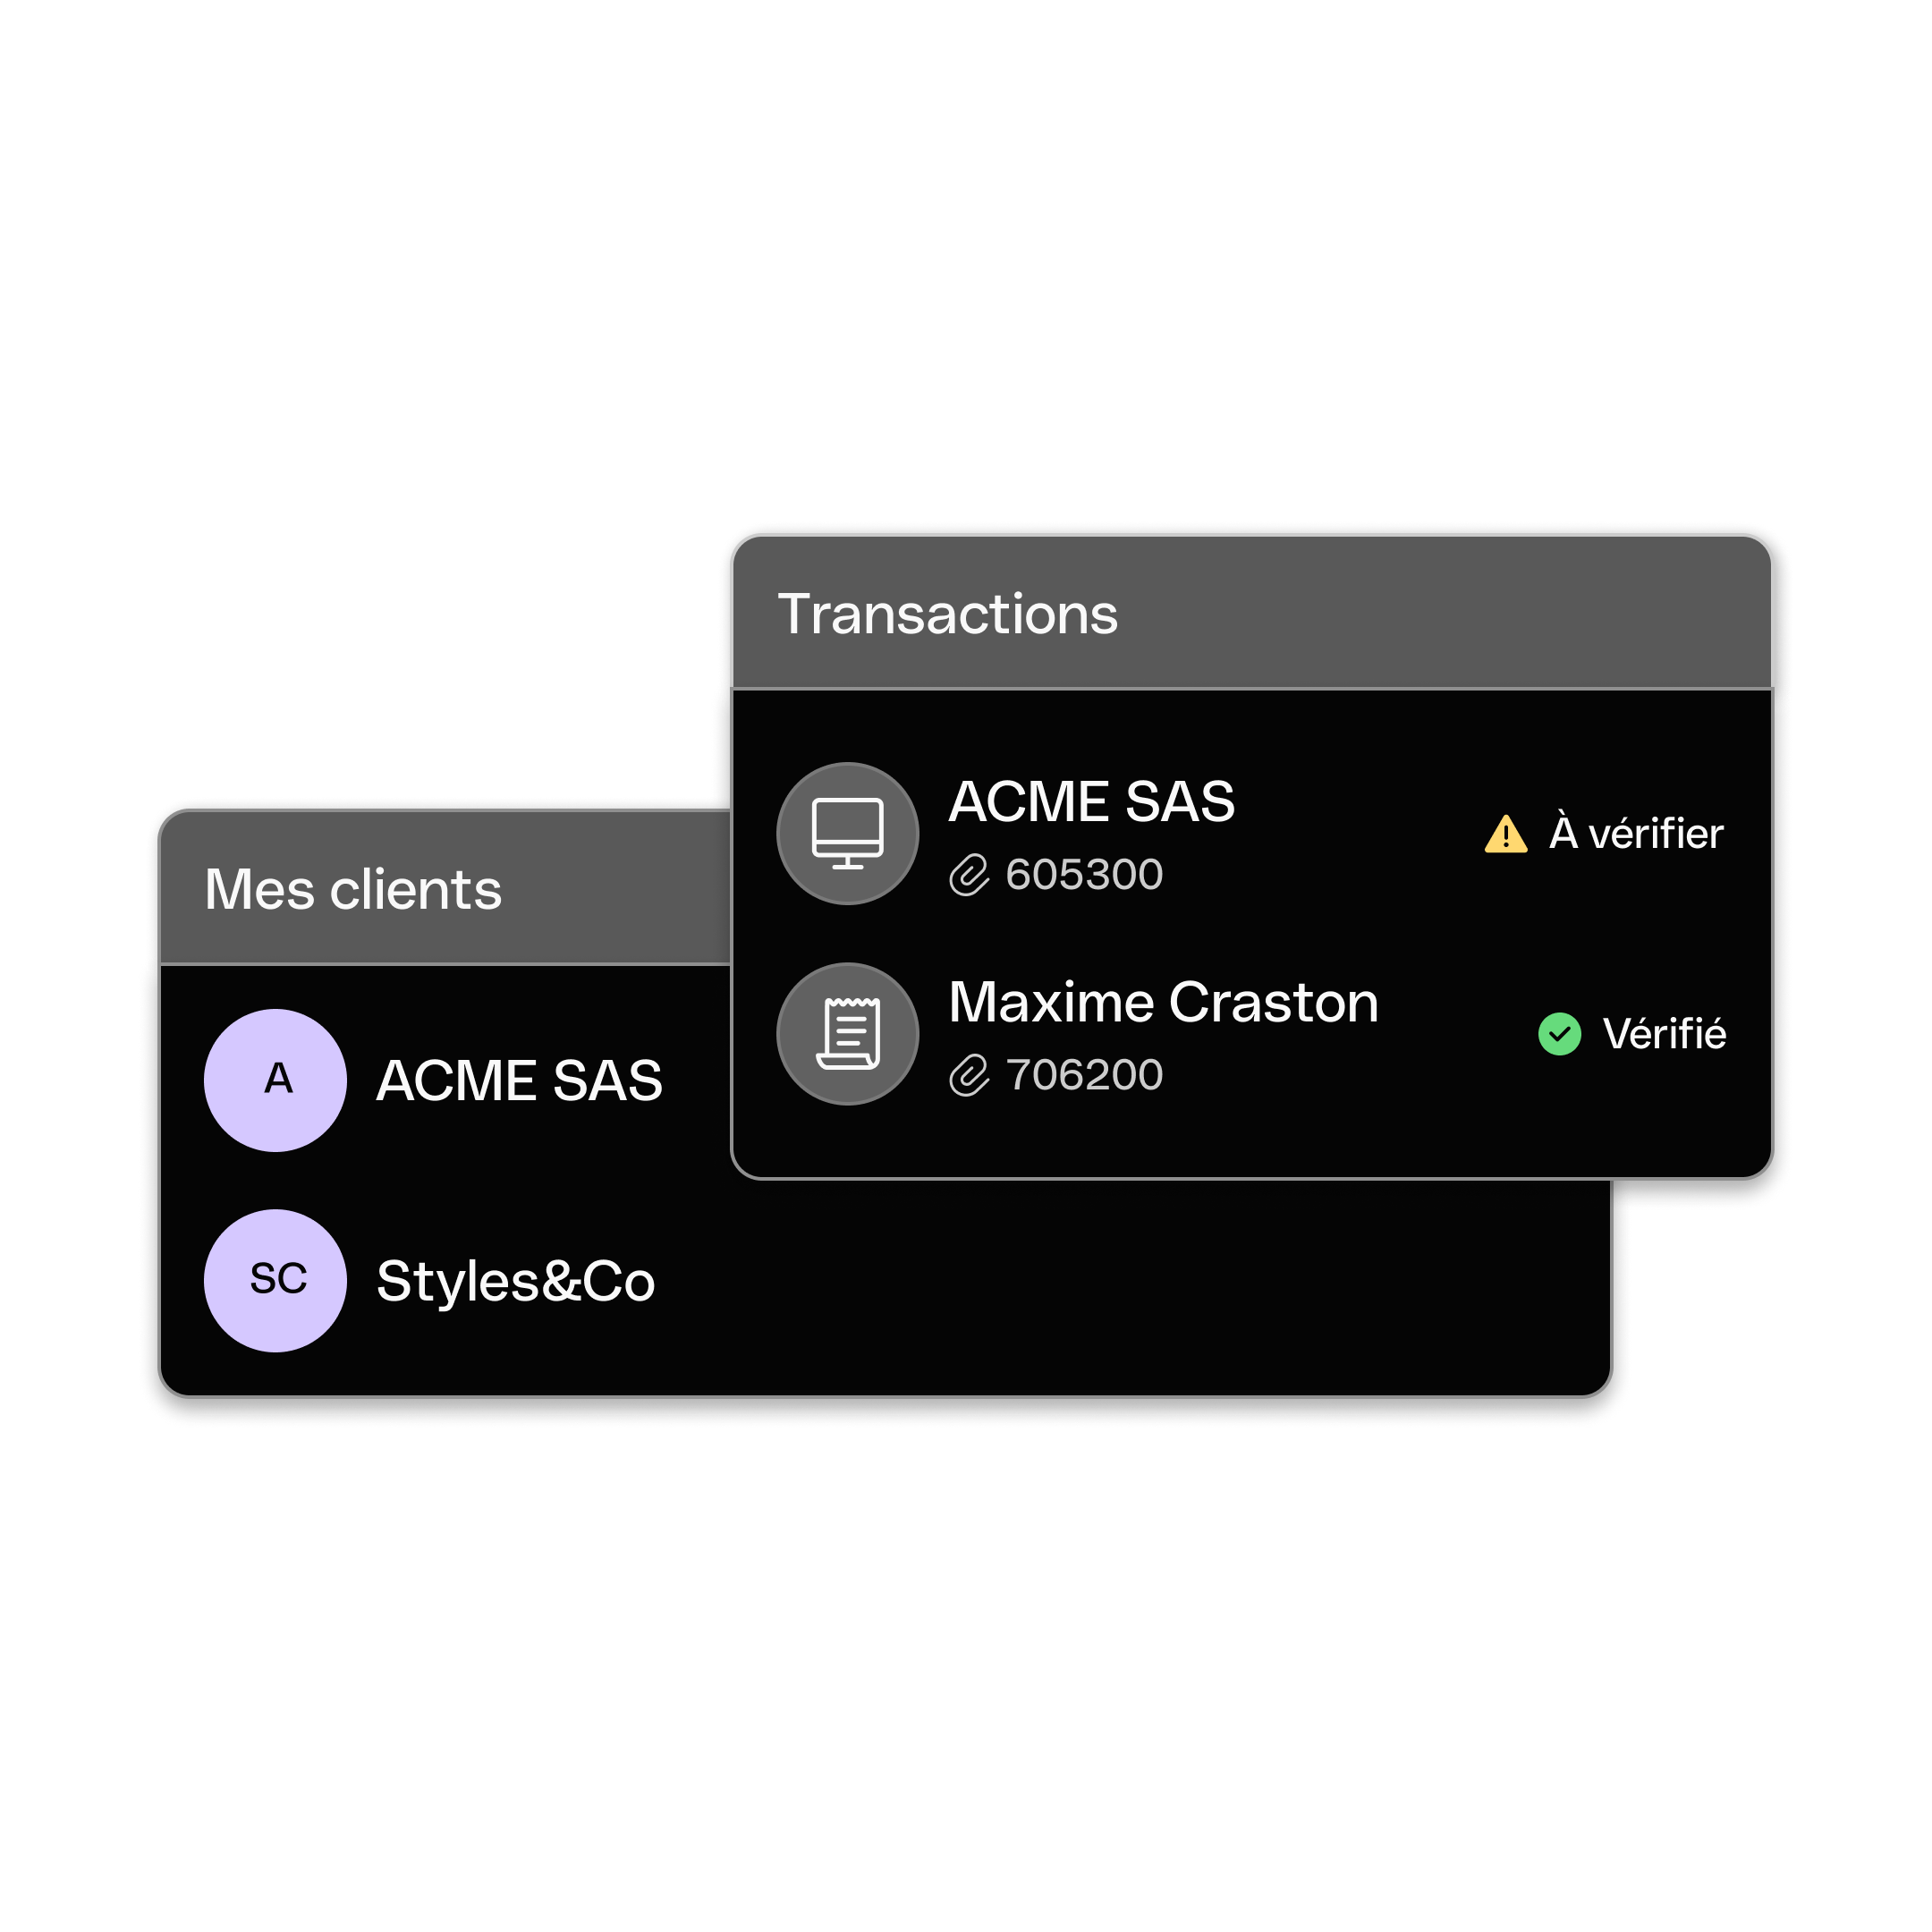Click the Mes clients panel header
Viewport: 1932px width, 1932px height.
click(446, 888)
